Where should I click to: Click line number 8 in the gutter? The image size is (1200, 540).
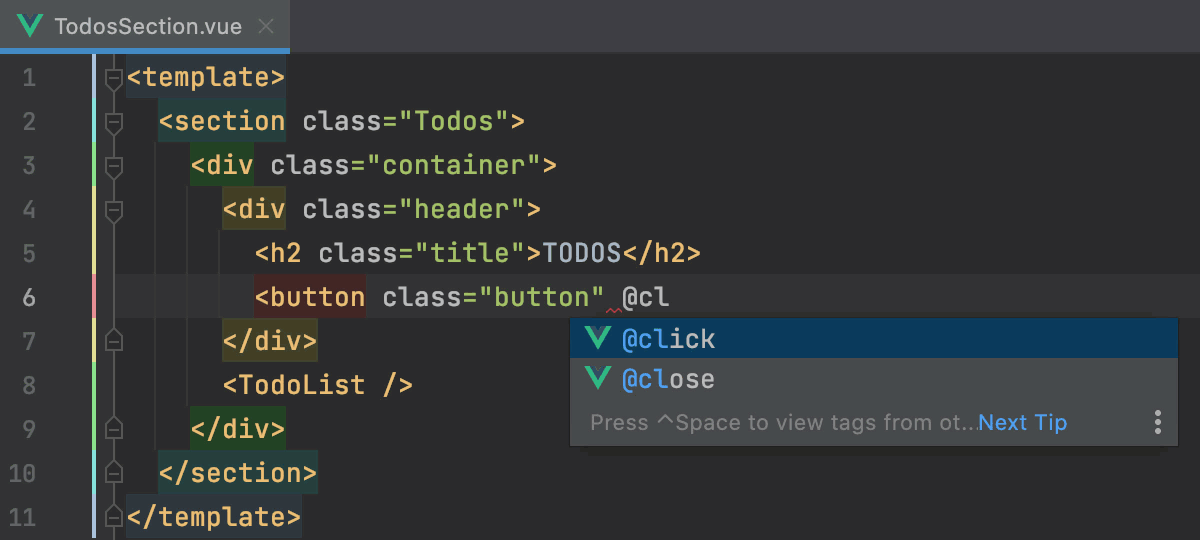28,385
